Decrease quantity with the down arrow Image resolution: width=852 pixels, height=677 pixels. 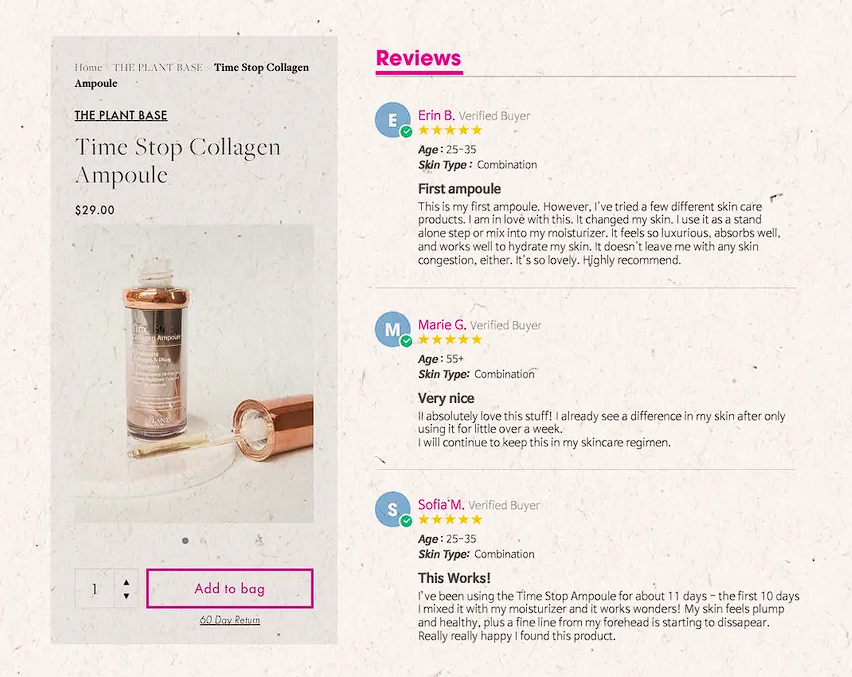pos(126,596)
